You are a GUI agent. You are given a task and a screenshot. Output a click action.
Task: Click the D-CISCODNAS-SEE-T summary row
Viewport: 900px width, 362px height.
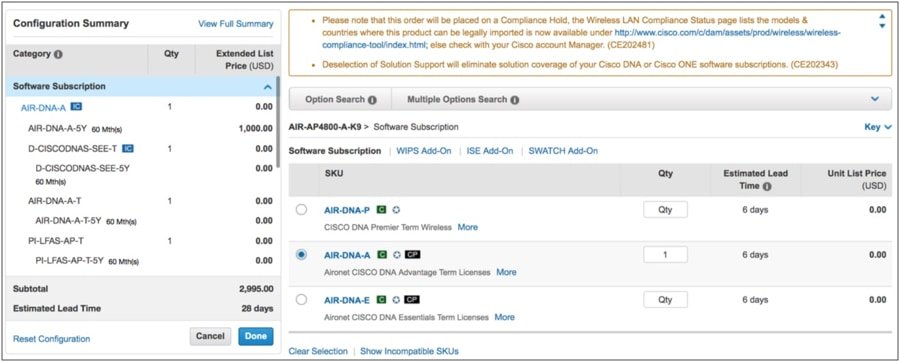point(143,149)
